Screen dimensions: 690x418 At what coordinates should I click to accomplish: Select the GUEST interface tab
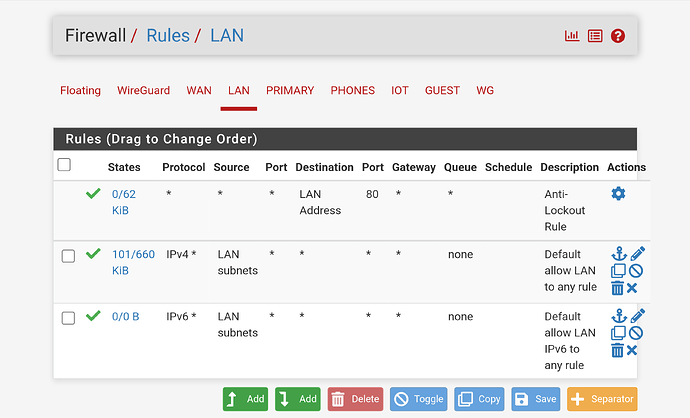442,90
